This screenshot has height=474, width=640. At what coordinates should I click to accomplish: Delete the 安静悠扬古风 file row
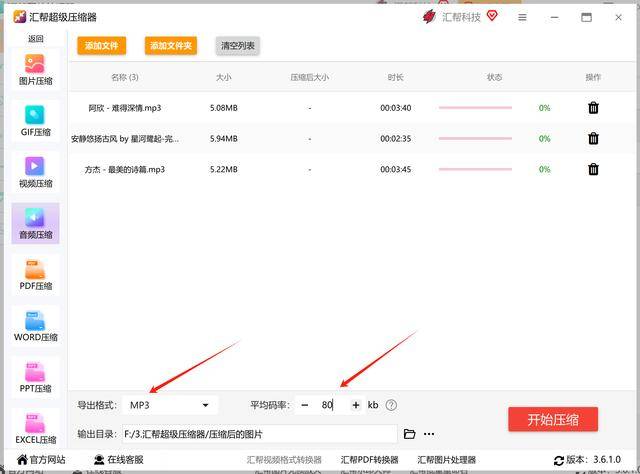[x=593, y=138]
